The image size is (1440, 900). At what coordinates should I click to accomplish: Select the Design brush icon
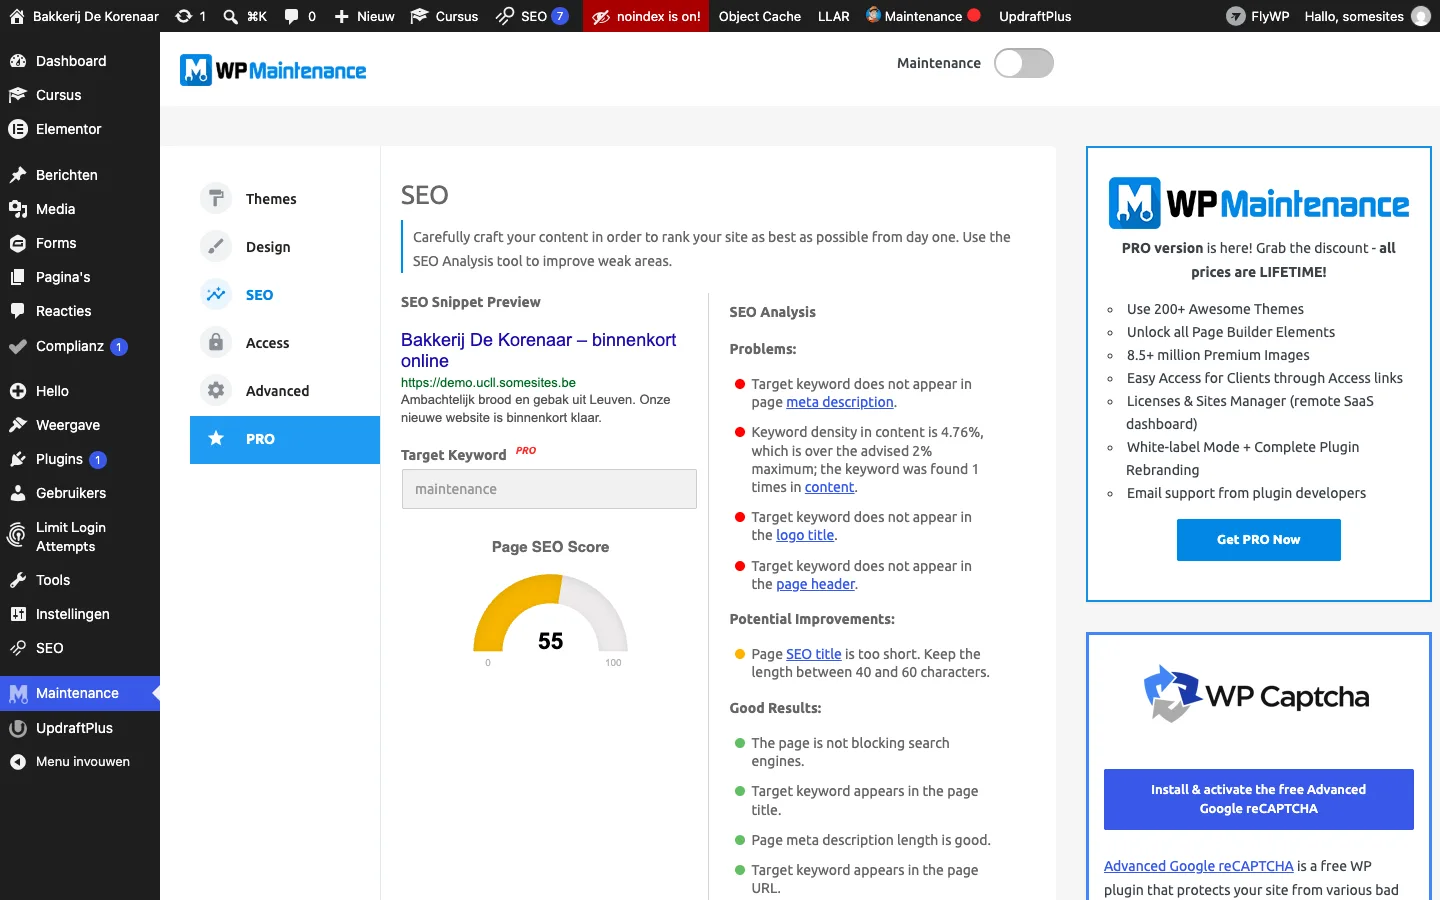216,246
